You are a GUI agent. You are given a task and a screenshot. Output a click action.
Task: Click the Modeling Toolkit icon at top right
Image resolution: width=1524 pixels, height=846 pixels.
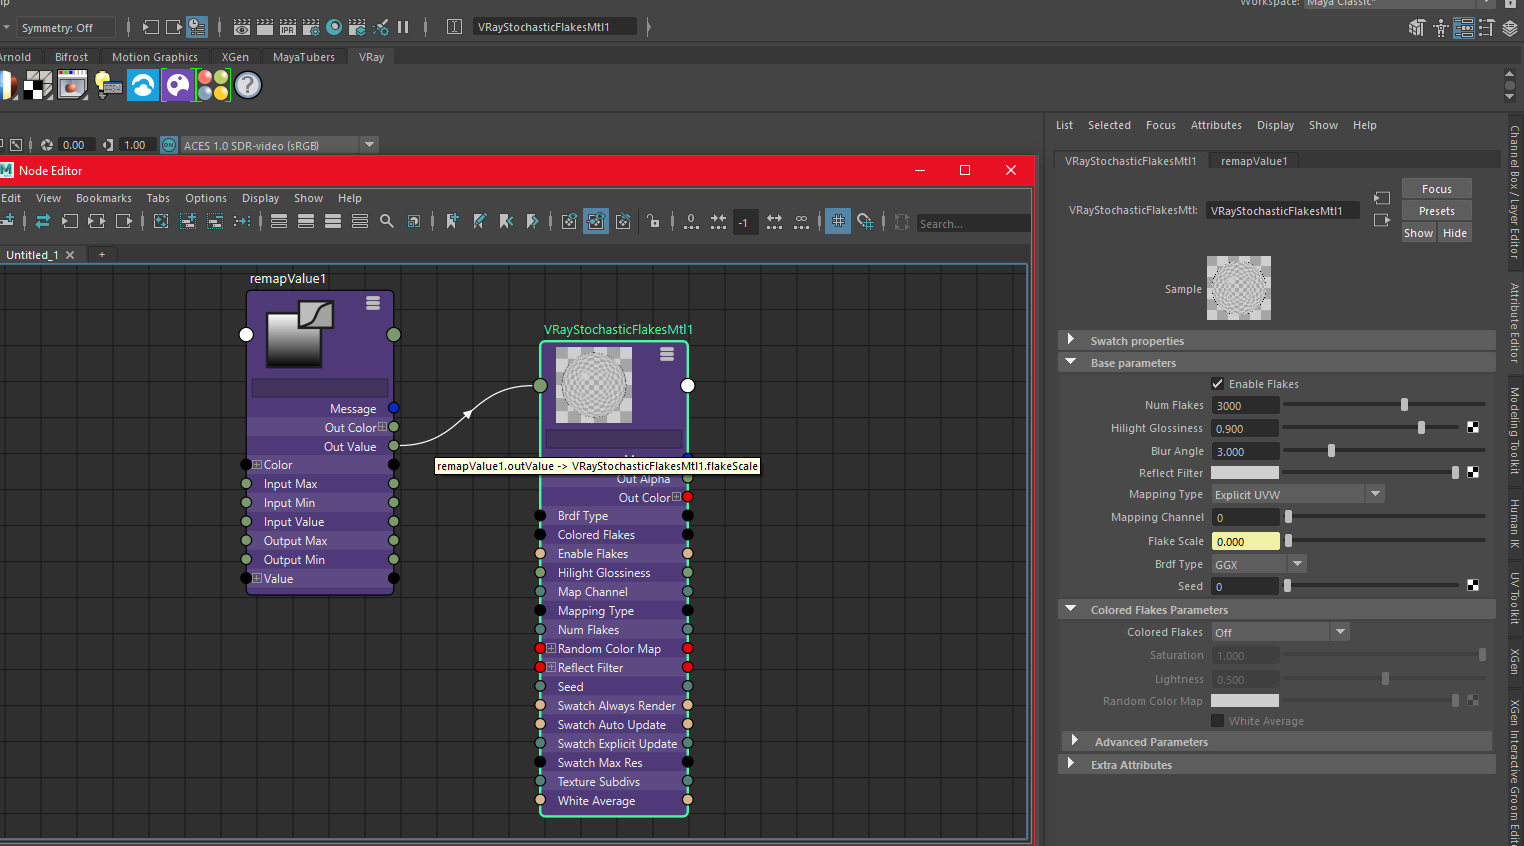click(x=1417, y=28)
